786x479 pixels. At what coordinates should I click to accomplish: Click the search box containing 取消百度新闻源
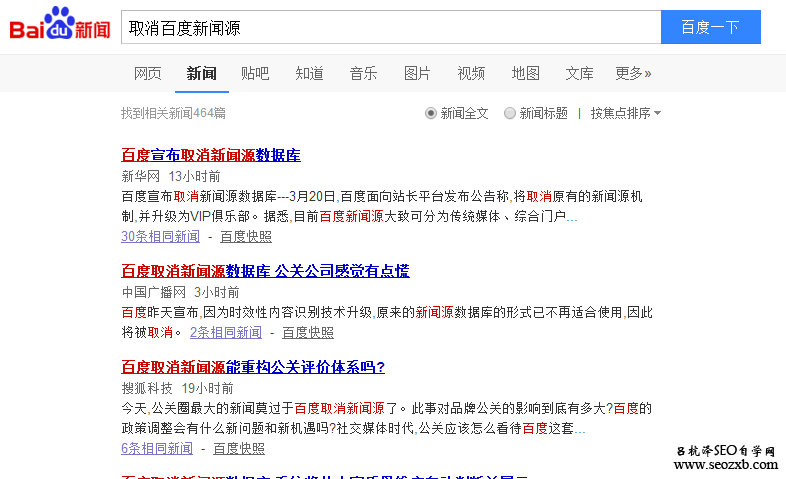pos(391,27)
